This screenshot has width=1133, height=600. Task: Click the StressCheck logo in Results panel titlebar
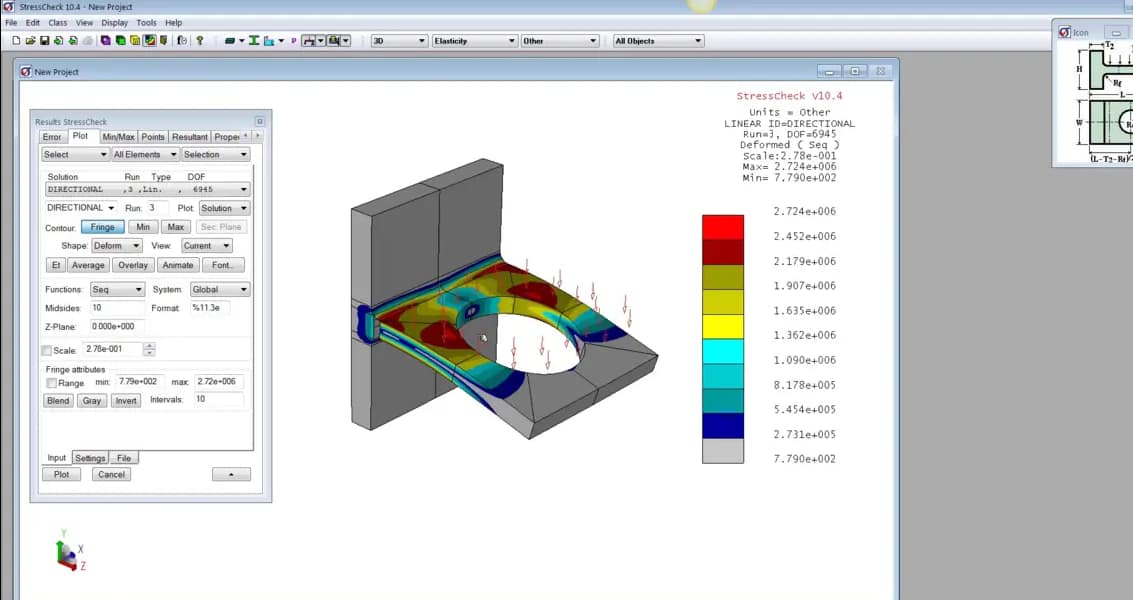click(x=42, y=121)
